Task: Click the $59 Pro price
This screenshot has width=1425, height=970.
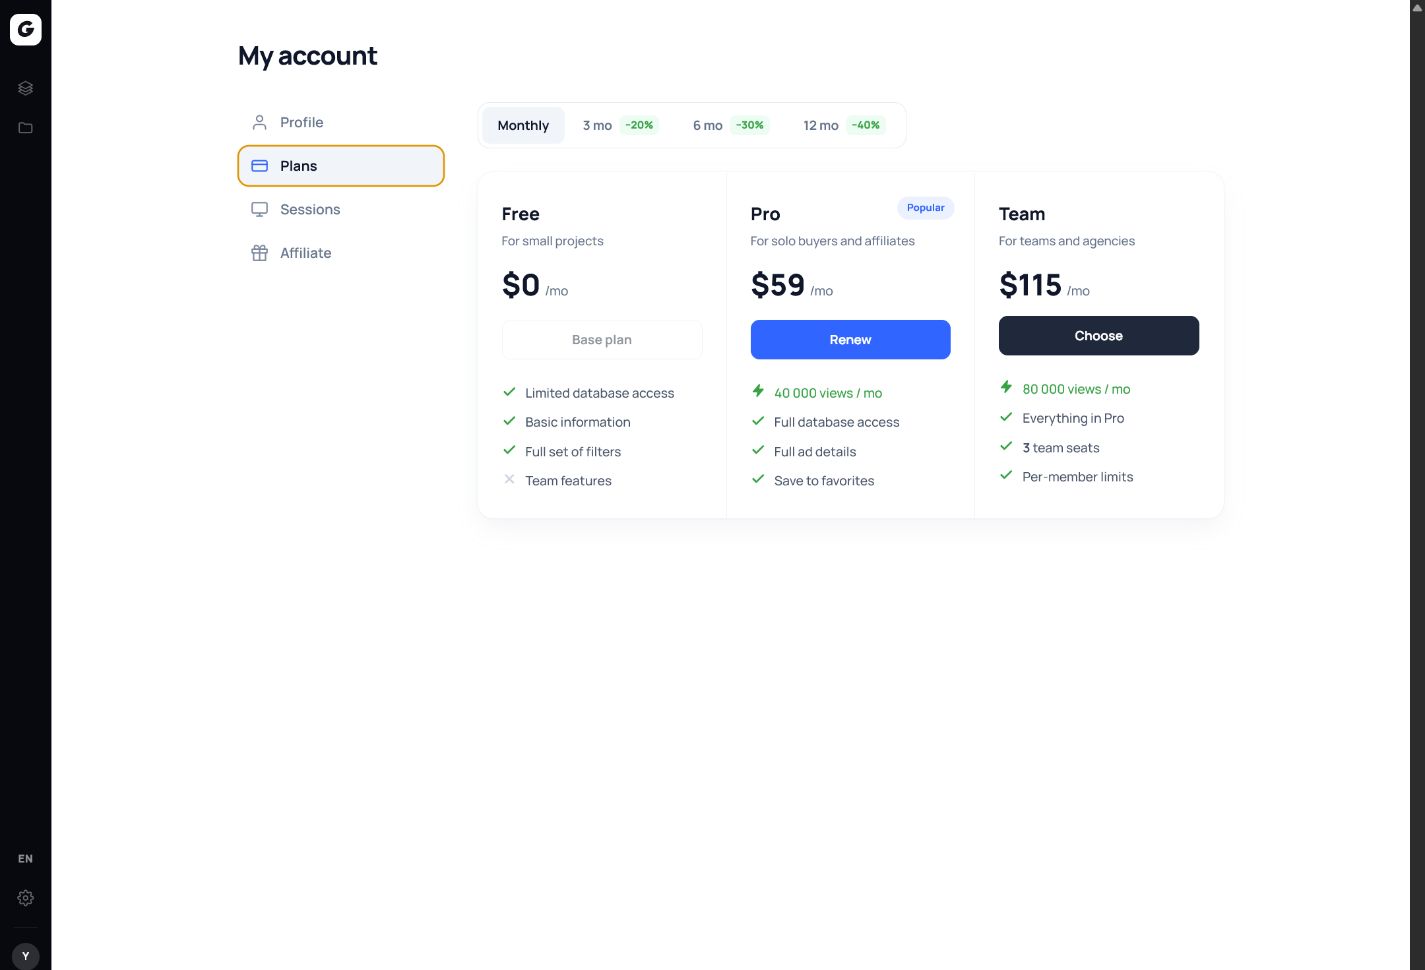Action: point(778,285)
